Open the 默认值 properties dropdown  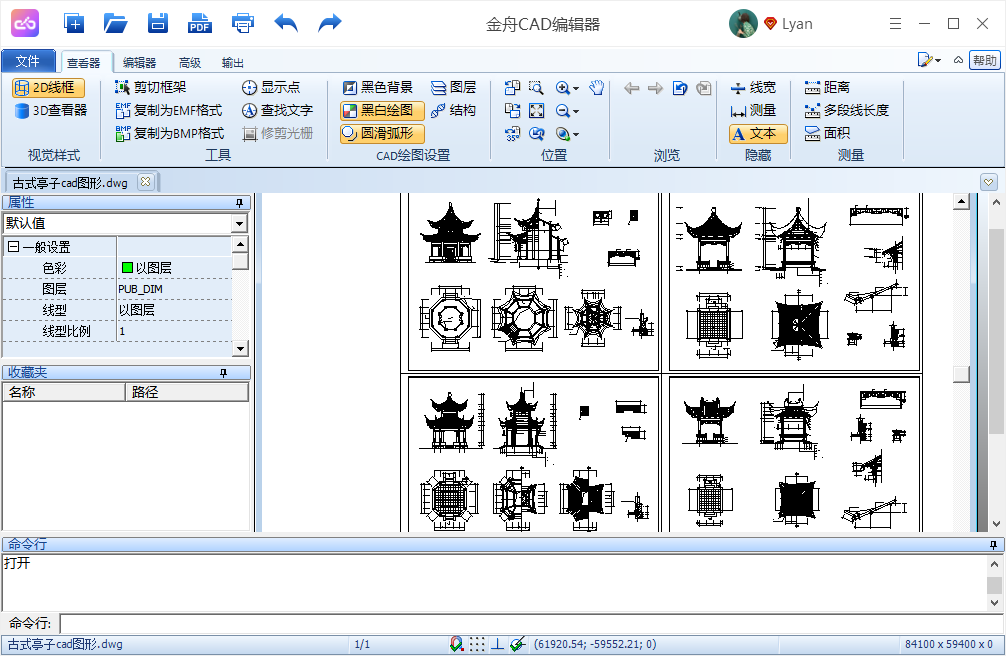coord(239,224)
